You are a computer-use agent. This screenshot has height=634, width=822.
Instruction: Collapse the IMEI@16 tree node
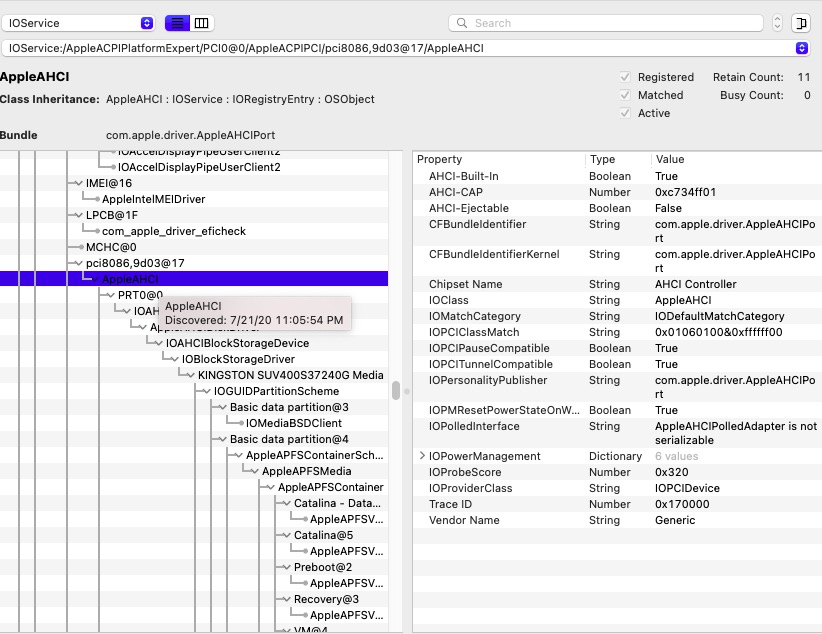(x=78, y=184)
